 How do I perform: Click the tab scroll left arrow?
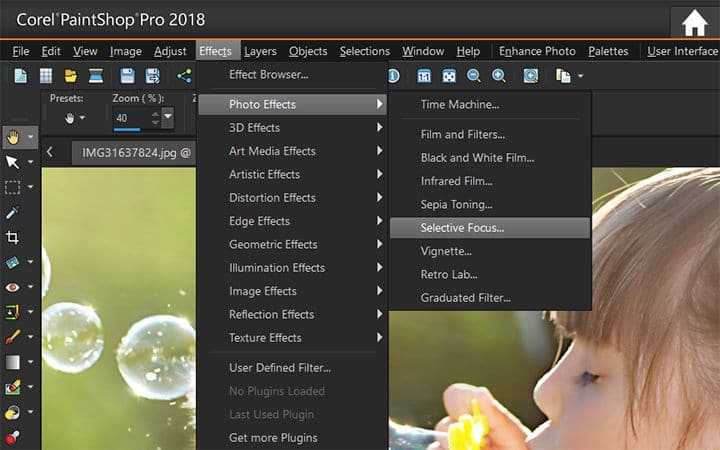coord(50,152)
